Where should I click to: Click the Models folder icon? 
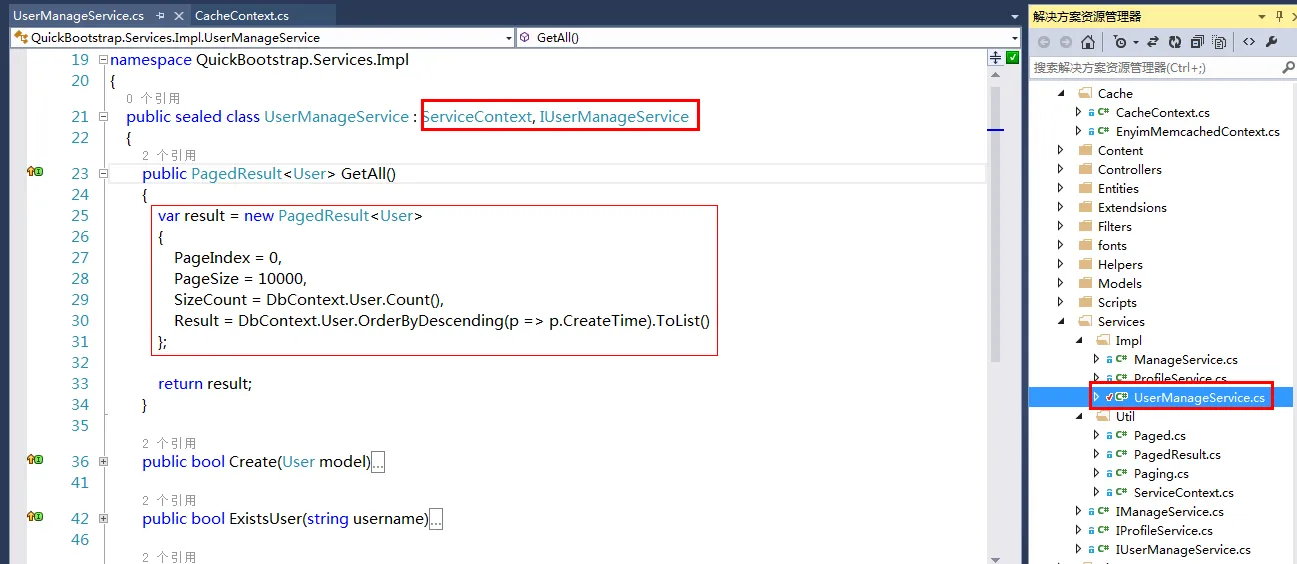1086,283
